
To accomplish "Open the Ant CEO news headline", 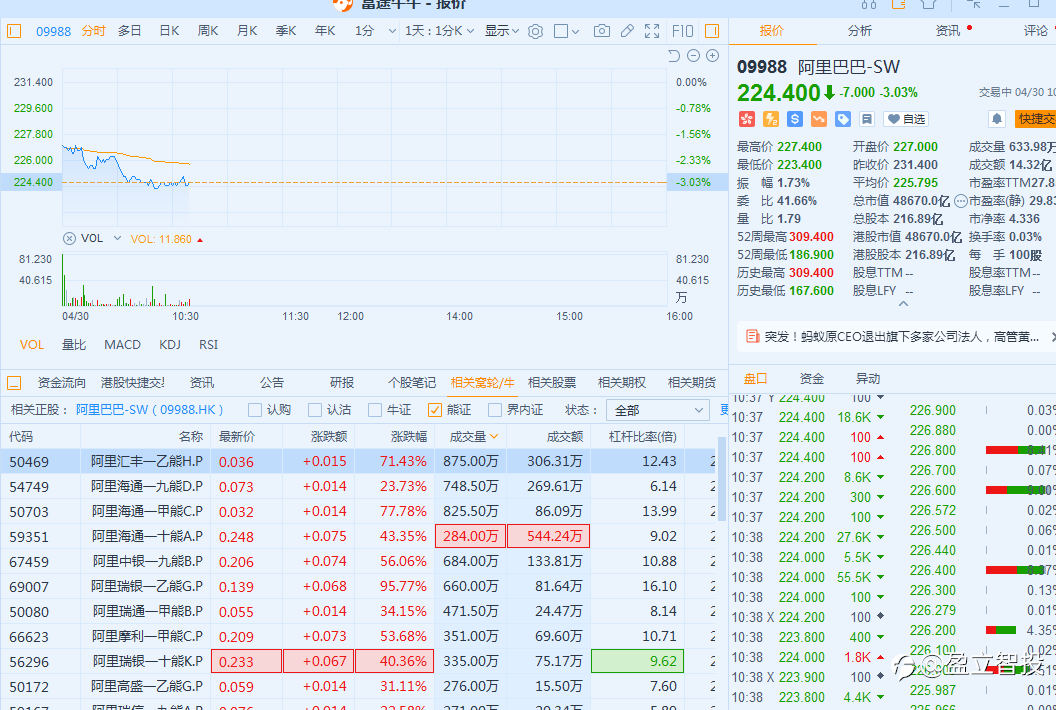I will coord(901,336).
